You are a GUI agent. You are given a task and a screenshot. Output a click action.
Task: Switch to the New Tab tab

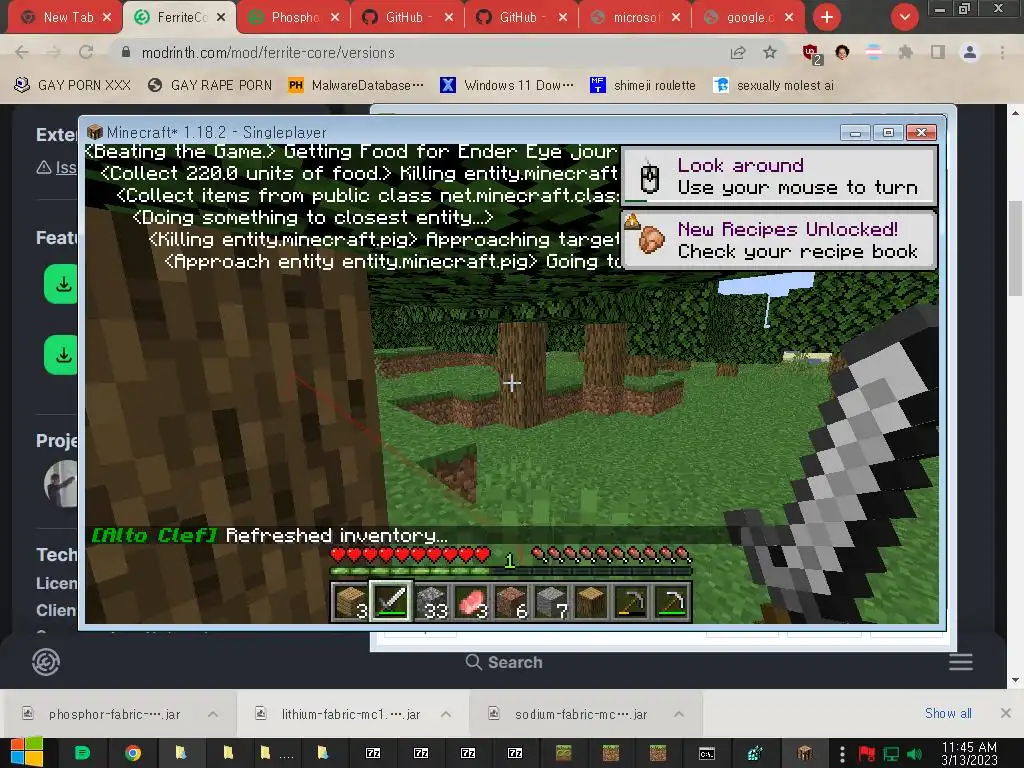coord(64,18)
